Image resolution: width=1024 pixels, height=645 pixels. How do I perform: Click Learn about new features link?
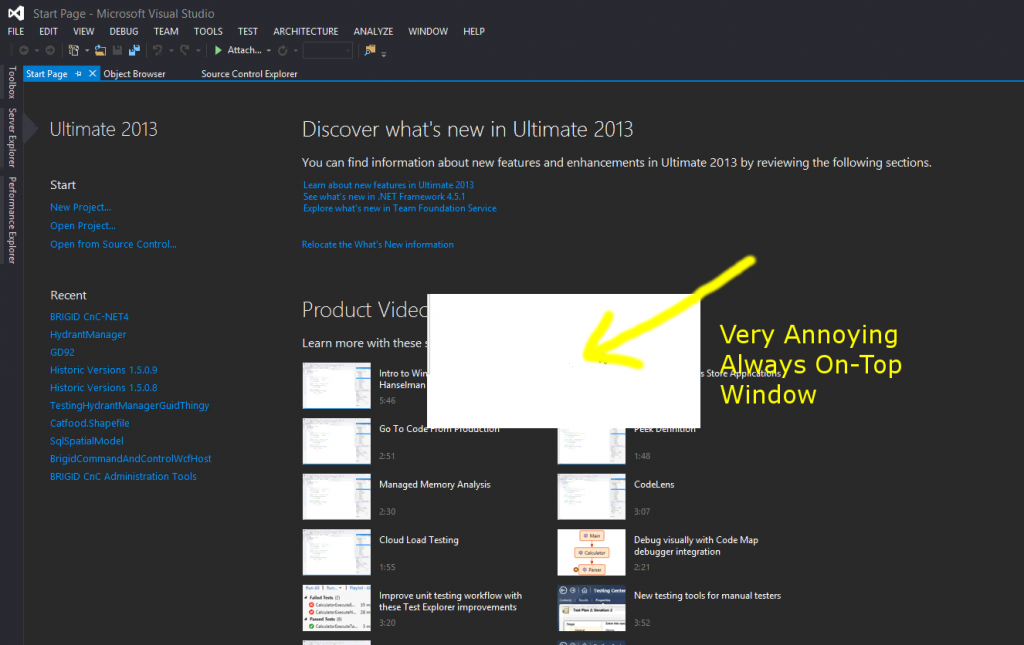[389, 185]
